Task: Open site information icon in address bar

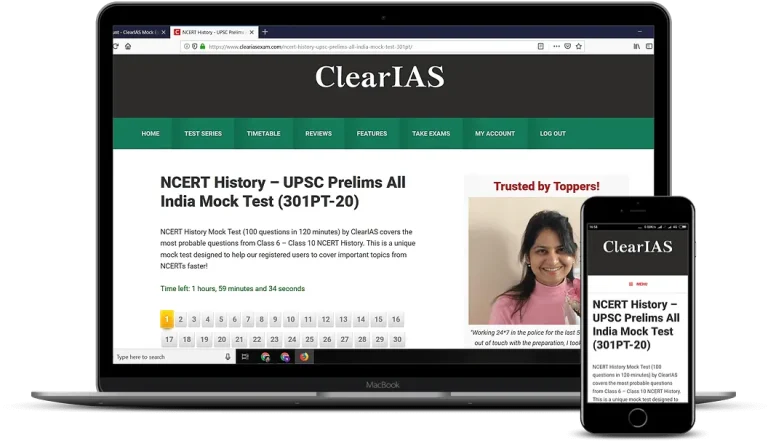Action: 187,47
